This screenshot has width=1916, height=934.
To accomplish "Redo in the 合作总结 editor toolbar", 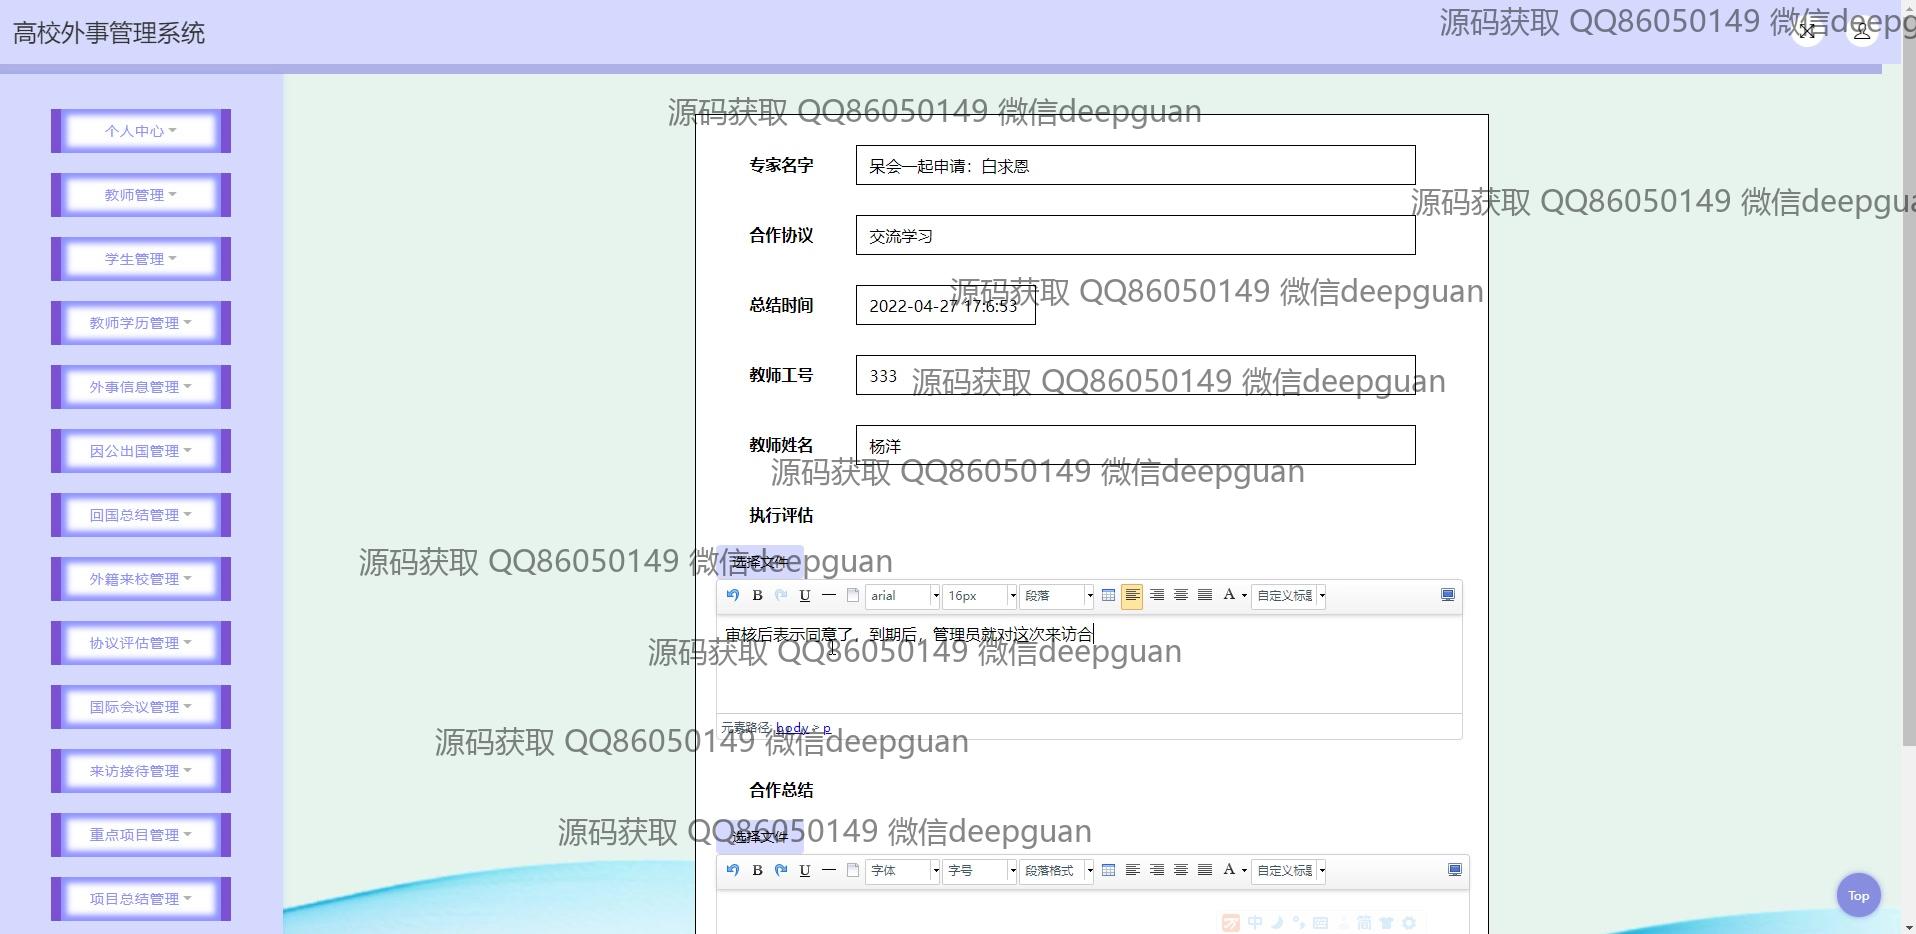I will [781, 870].
